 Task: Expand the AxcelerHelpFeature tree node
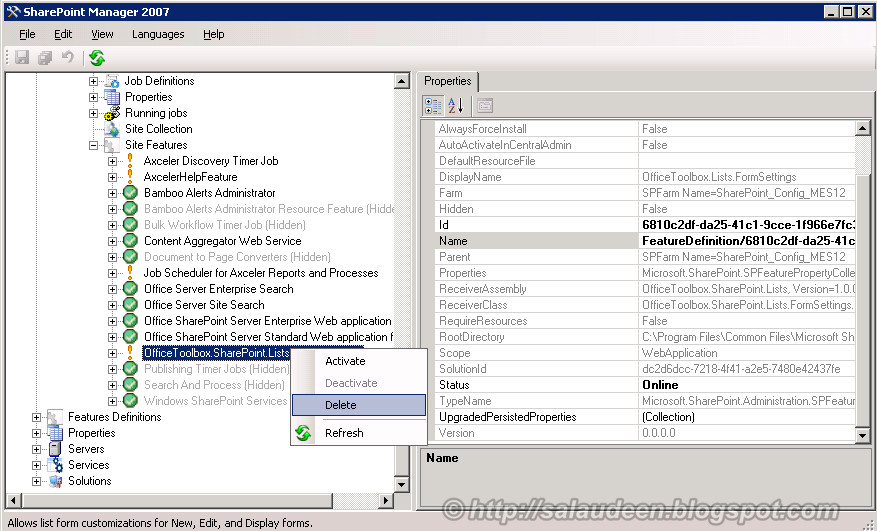(x=112, y=177)
